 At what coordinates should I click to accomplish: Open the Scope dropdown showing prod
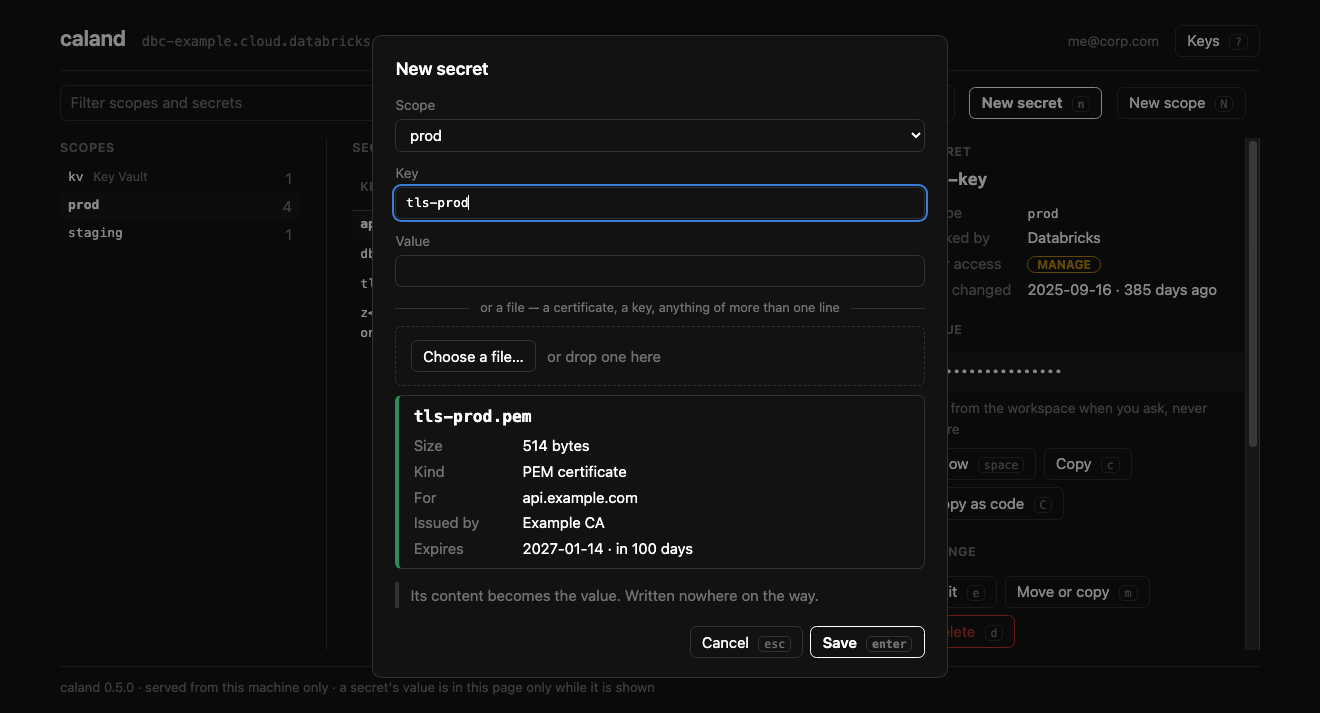[660, 135]
